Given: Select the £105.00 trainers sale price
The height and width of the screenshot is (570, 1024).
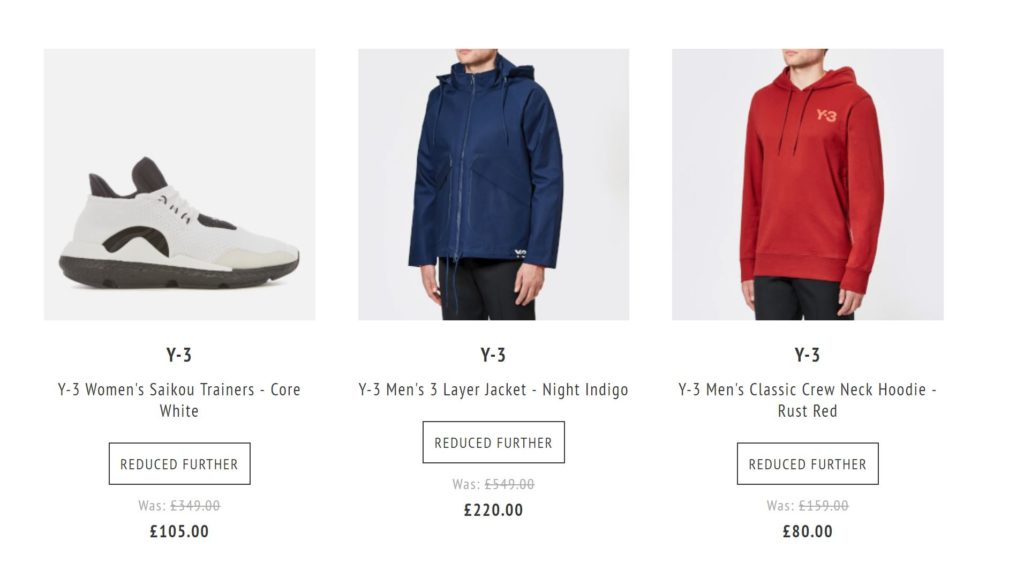Looking at the screenshot, I should point(179,532).
